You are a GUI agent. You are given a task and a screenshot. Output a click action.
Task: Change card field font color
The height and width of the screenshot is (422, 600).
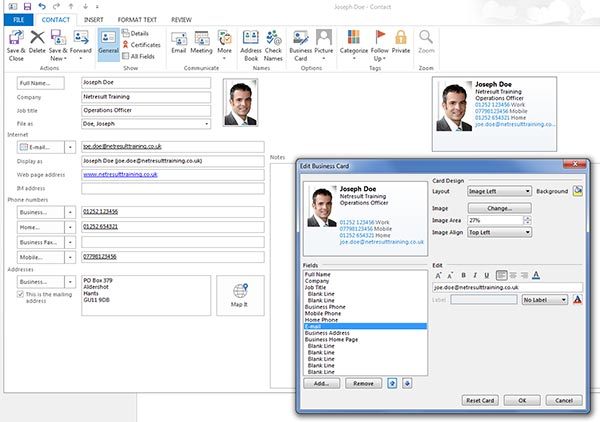(536, 275)
